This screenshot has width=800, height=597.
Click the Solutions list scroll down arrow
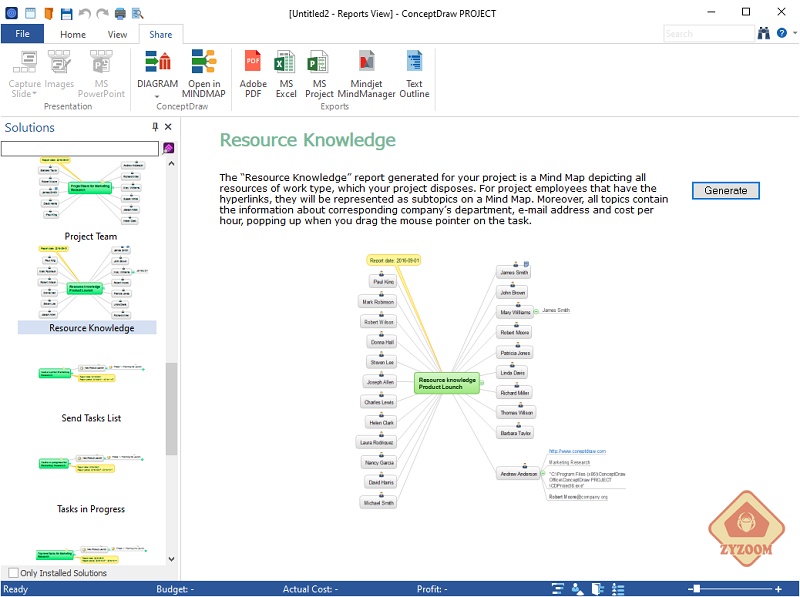(x=171, y=559)
